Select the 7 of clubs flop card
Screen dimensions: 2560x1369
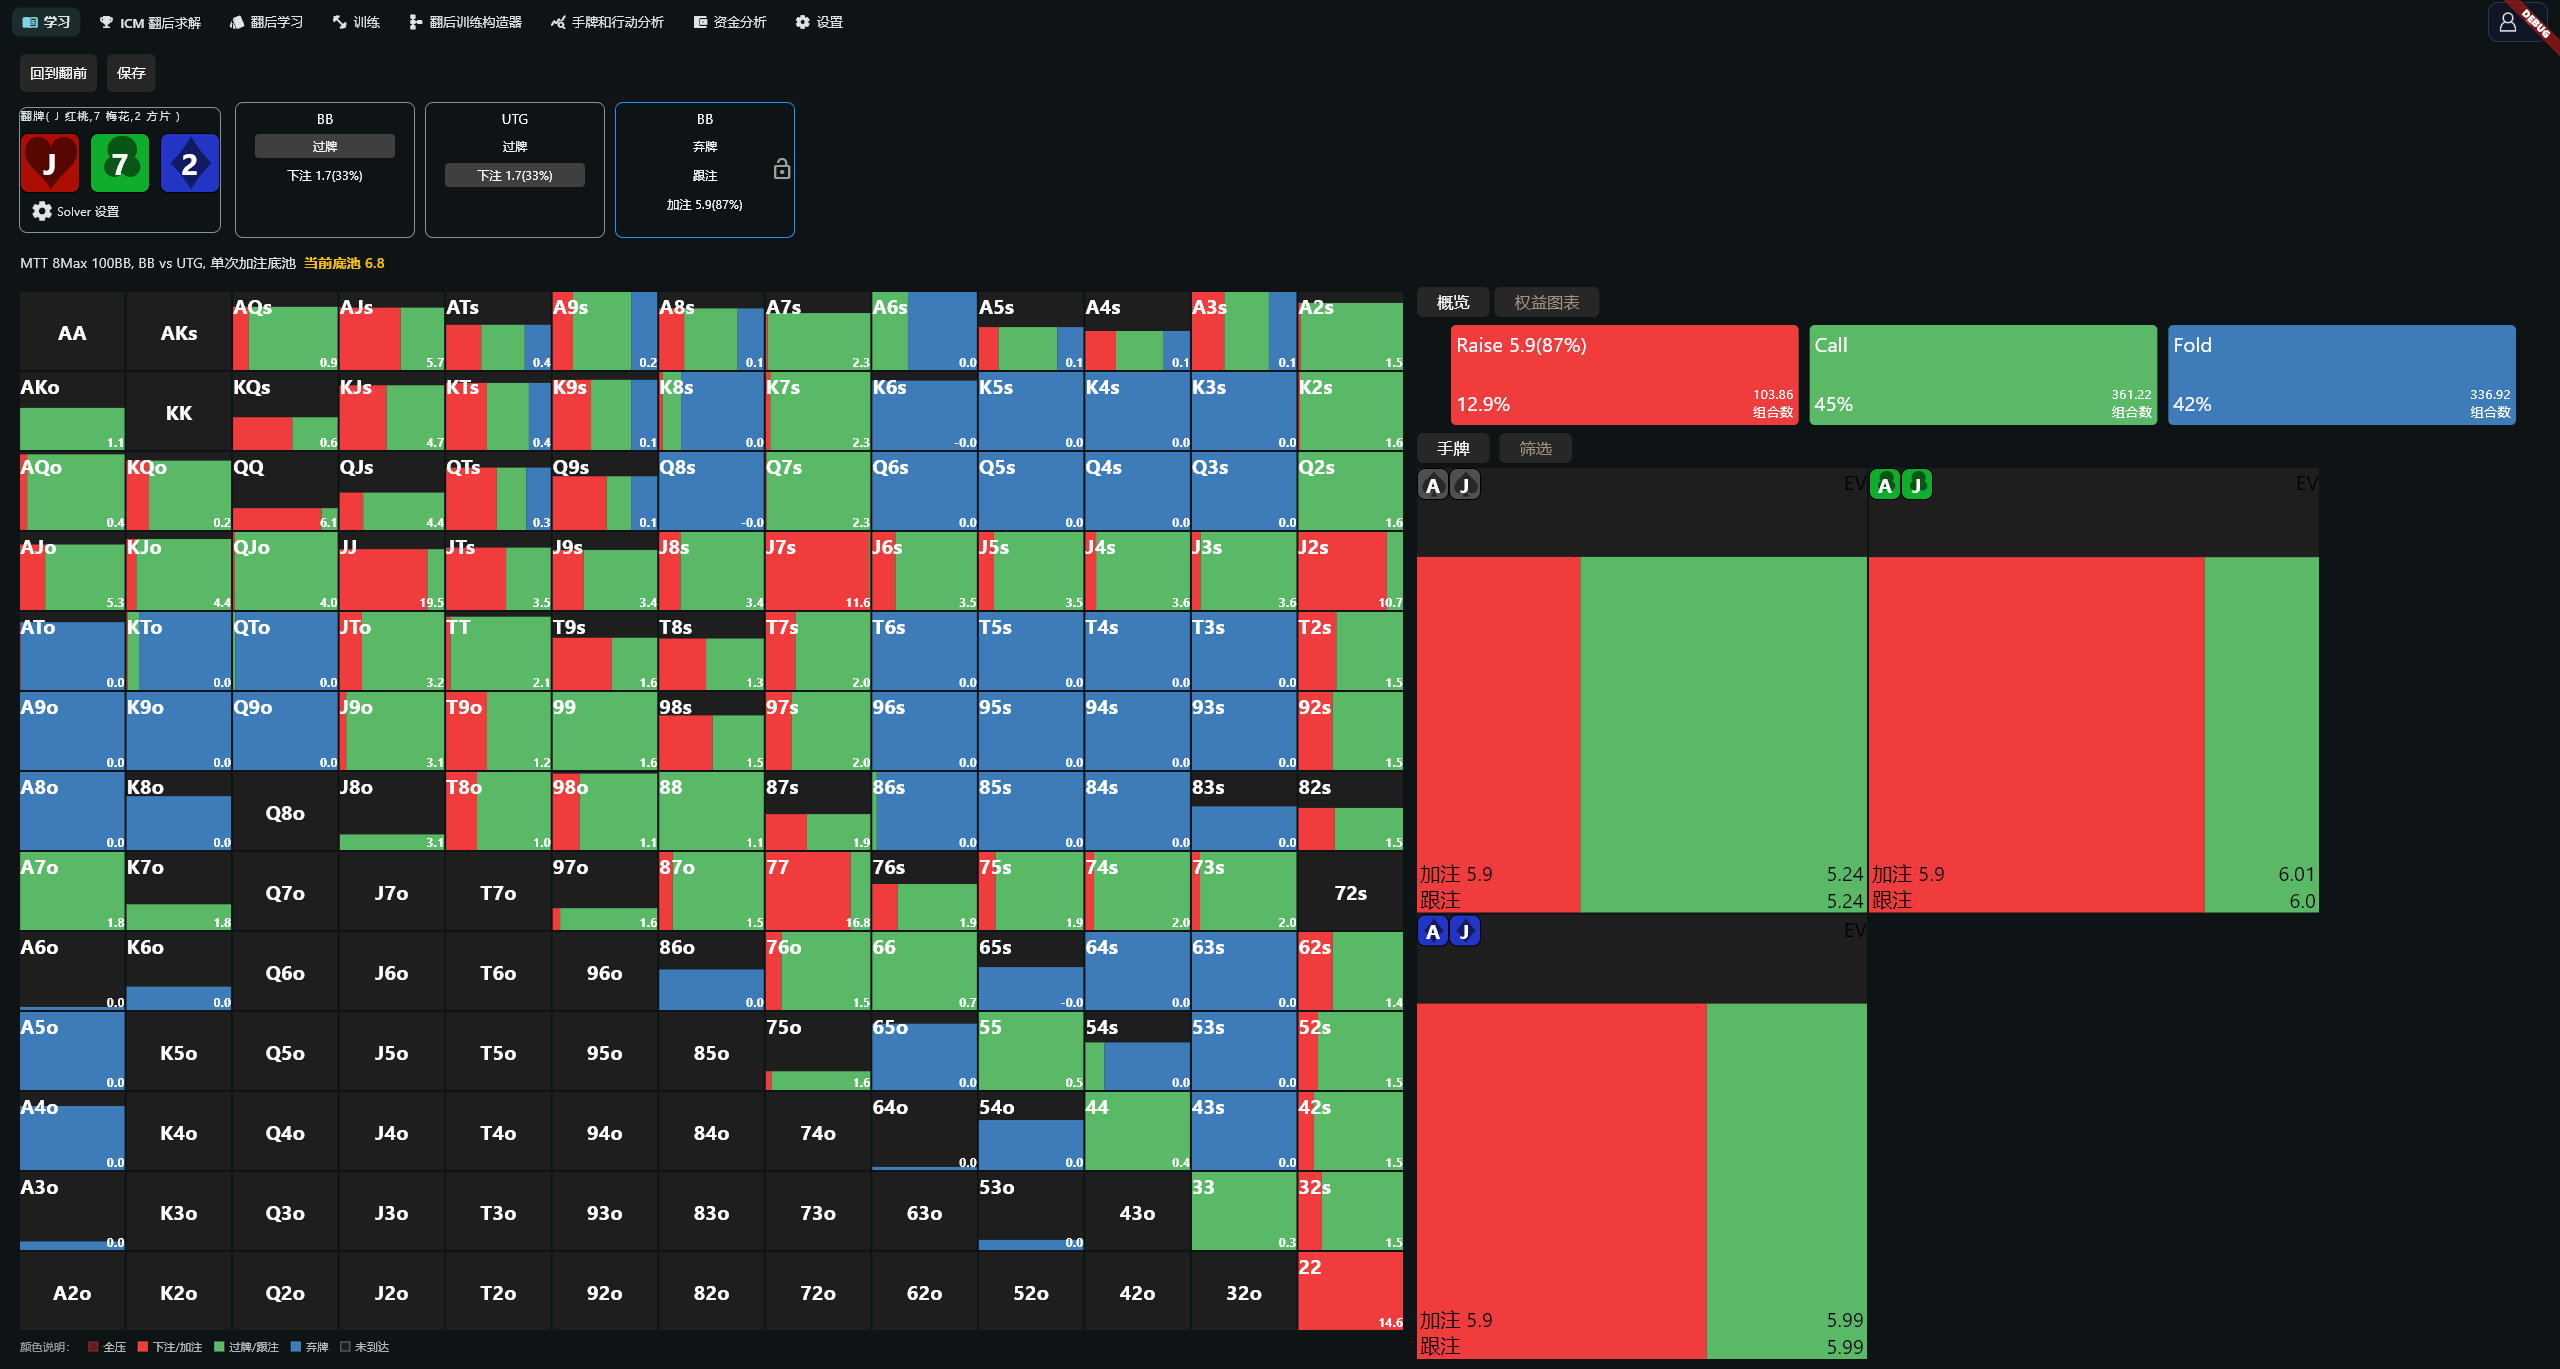point(120,163)
